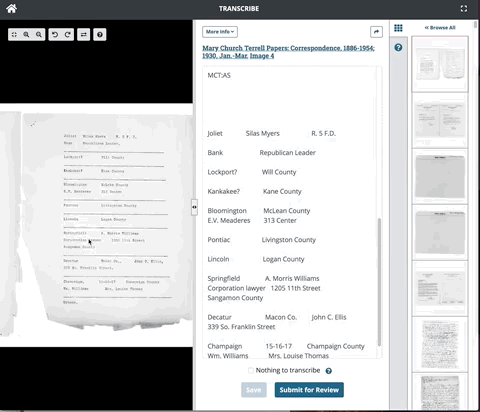Flip the image horizontally icon
The height and width of the screenshot is (412, 480).
(84, 34)
